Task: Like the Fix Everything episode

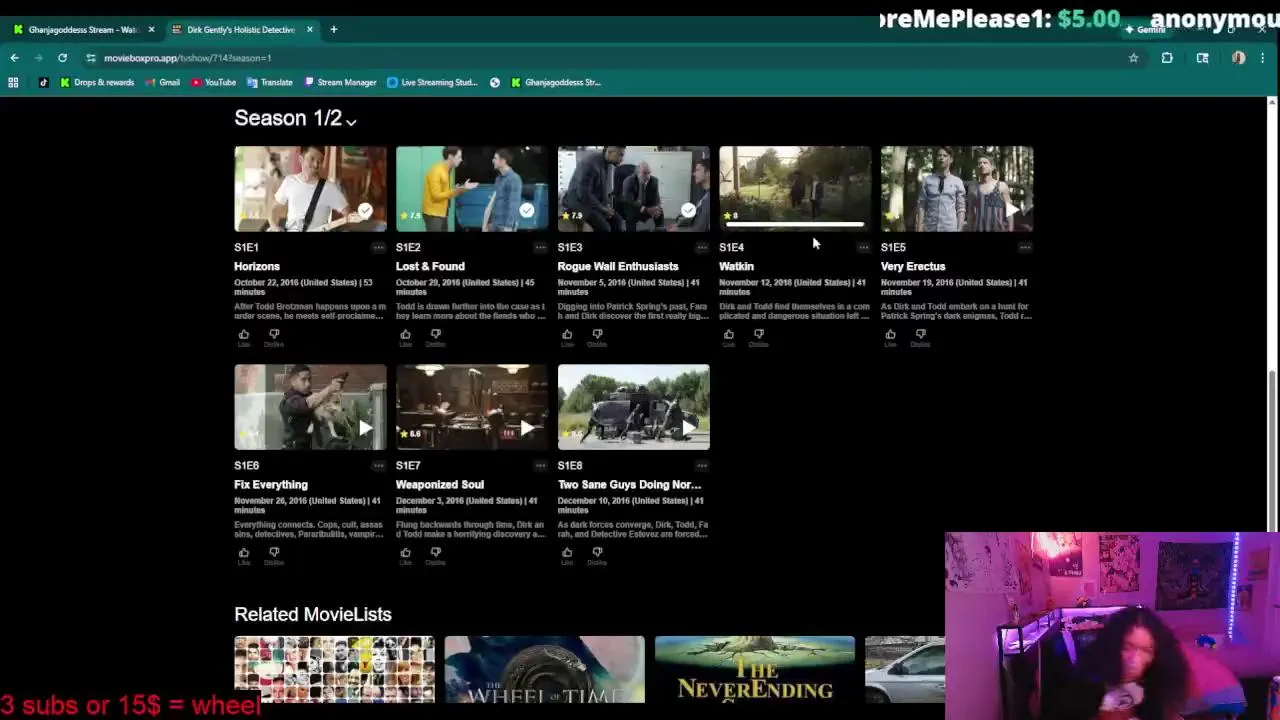Action: click(243, 555)
